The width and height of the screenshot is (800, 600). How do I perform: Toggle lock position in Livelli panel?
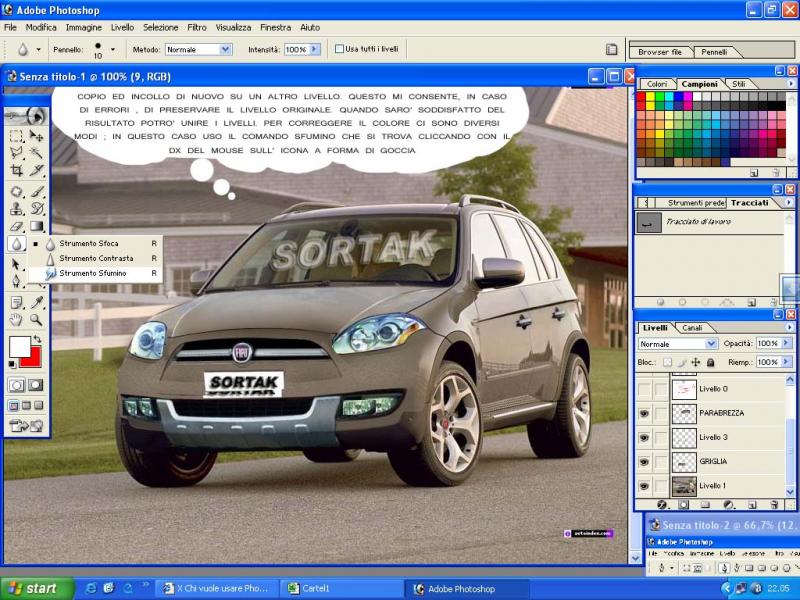click(x=695, y=362)
